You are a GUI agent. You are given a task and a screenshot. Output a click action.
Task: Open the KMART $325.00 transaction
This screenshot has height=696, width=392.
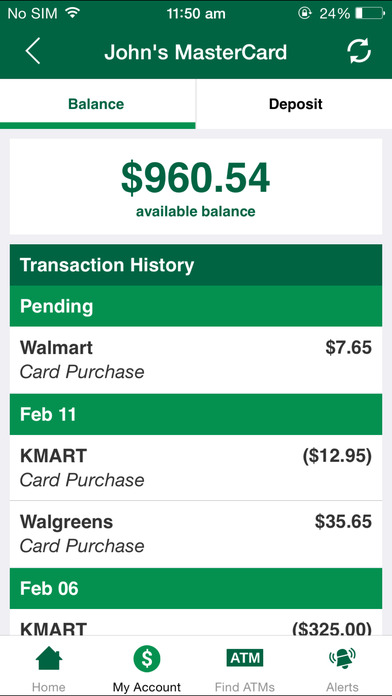196,622
